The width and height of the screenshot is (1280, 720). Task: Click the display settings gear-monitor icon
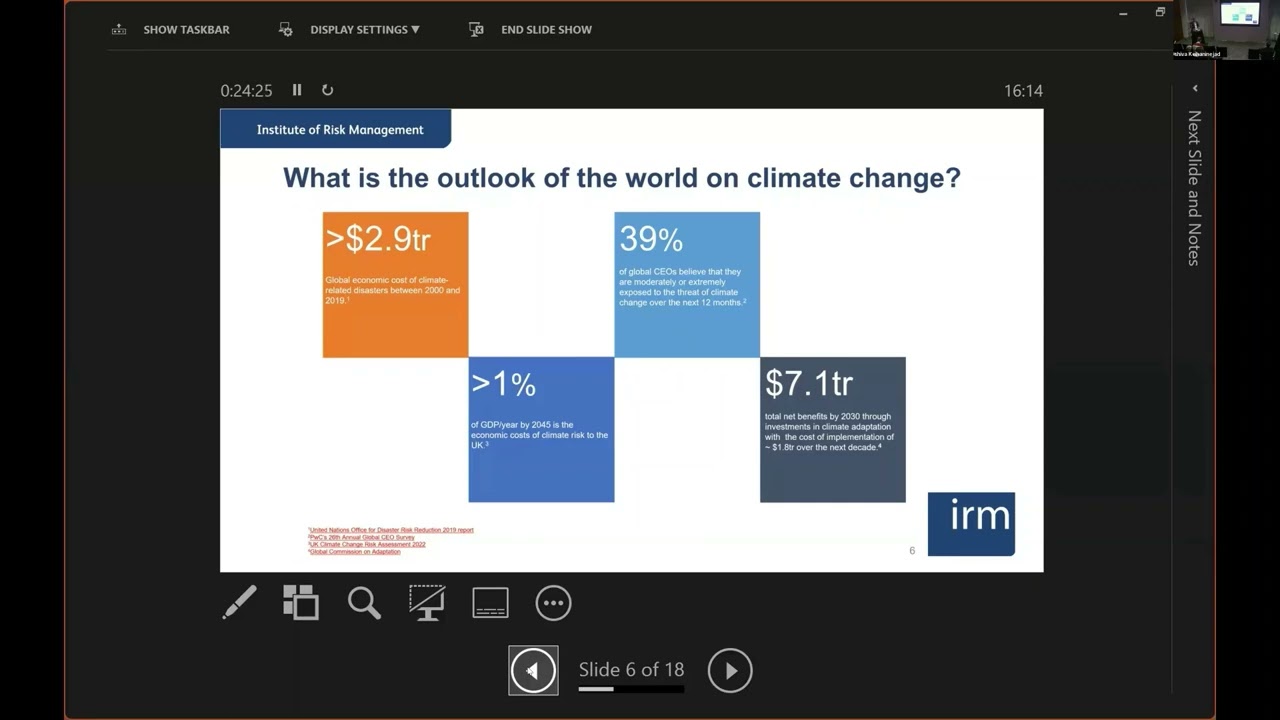pyautogui.click(x=285, y=29)
